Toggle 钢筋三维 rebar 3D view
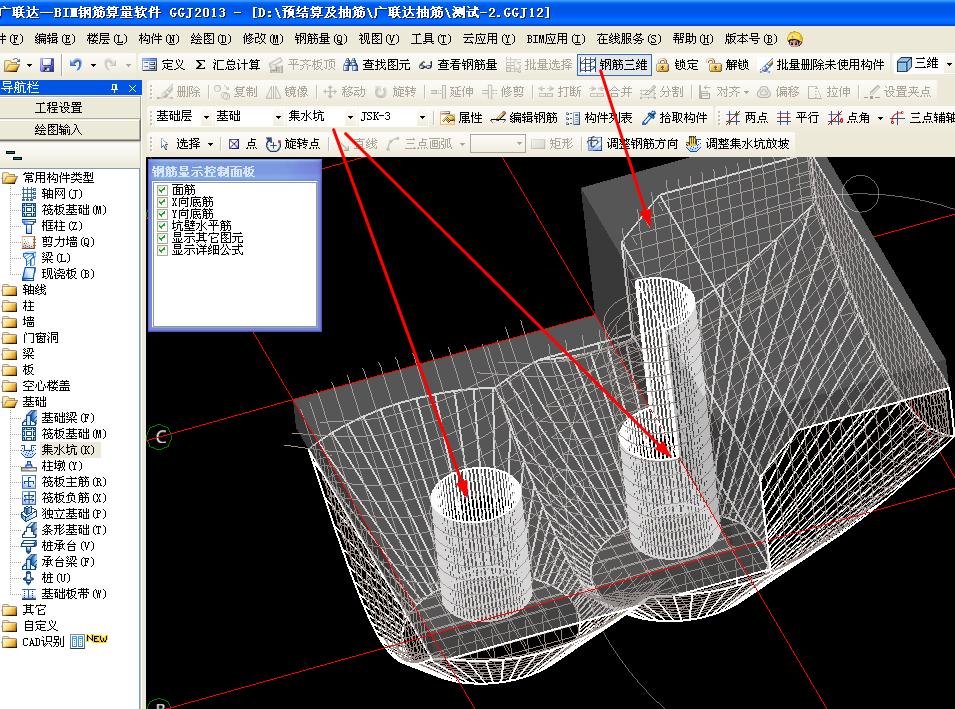955x709 pixels. tap(614, 65)
